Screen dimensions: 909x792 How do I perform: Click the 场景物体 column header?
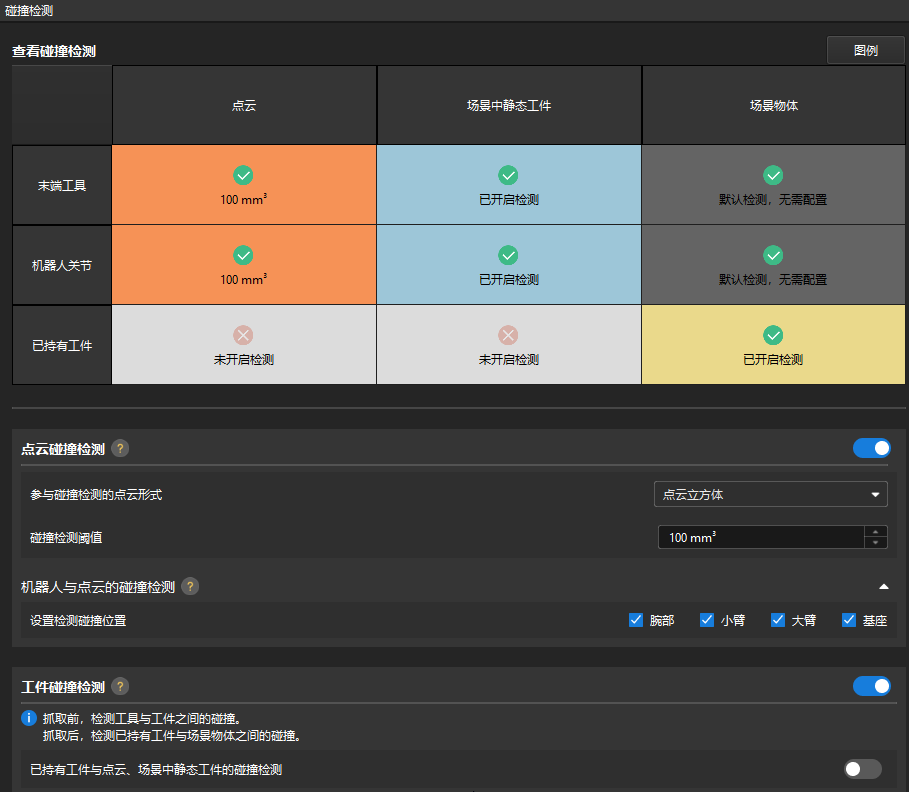coord(773,105)
